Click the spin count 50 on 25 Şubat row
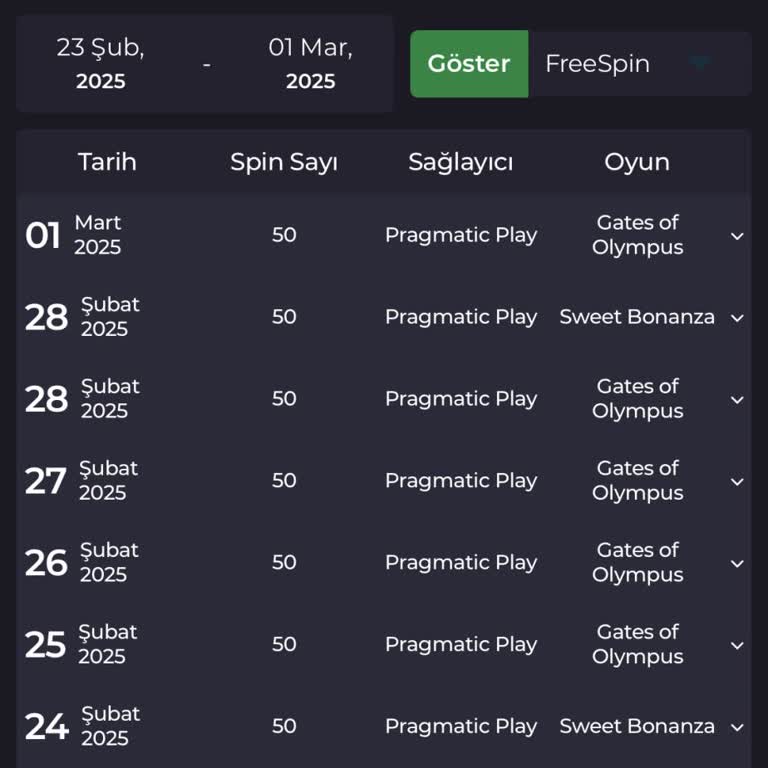Screen dimensions: 768x768 (x=284, y=645)
